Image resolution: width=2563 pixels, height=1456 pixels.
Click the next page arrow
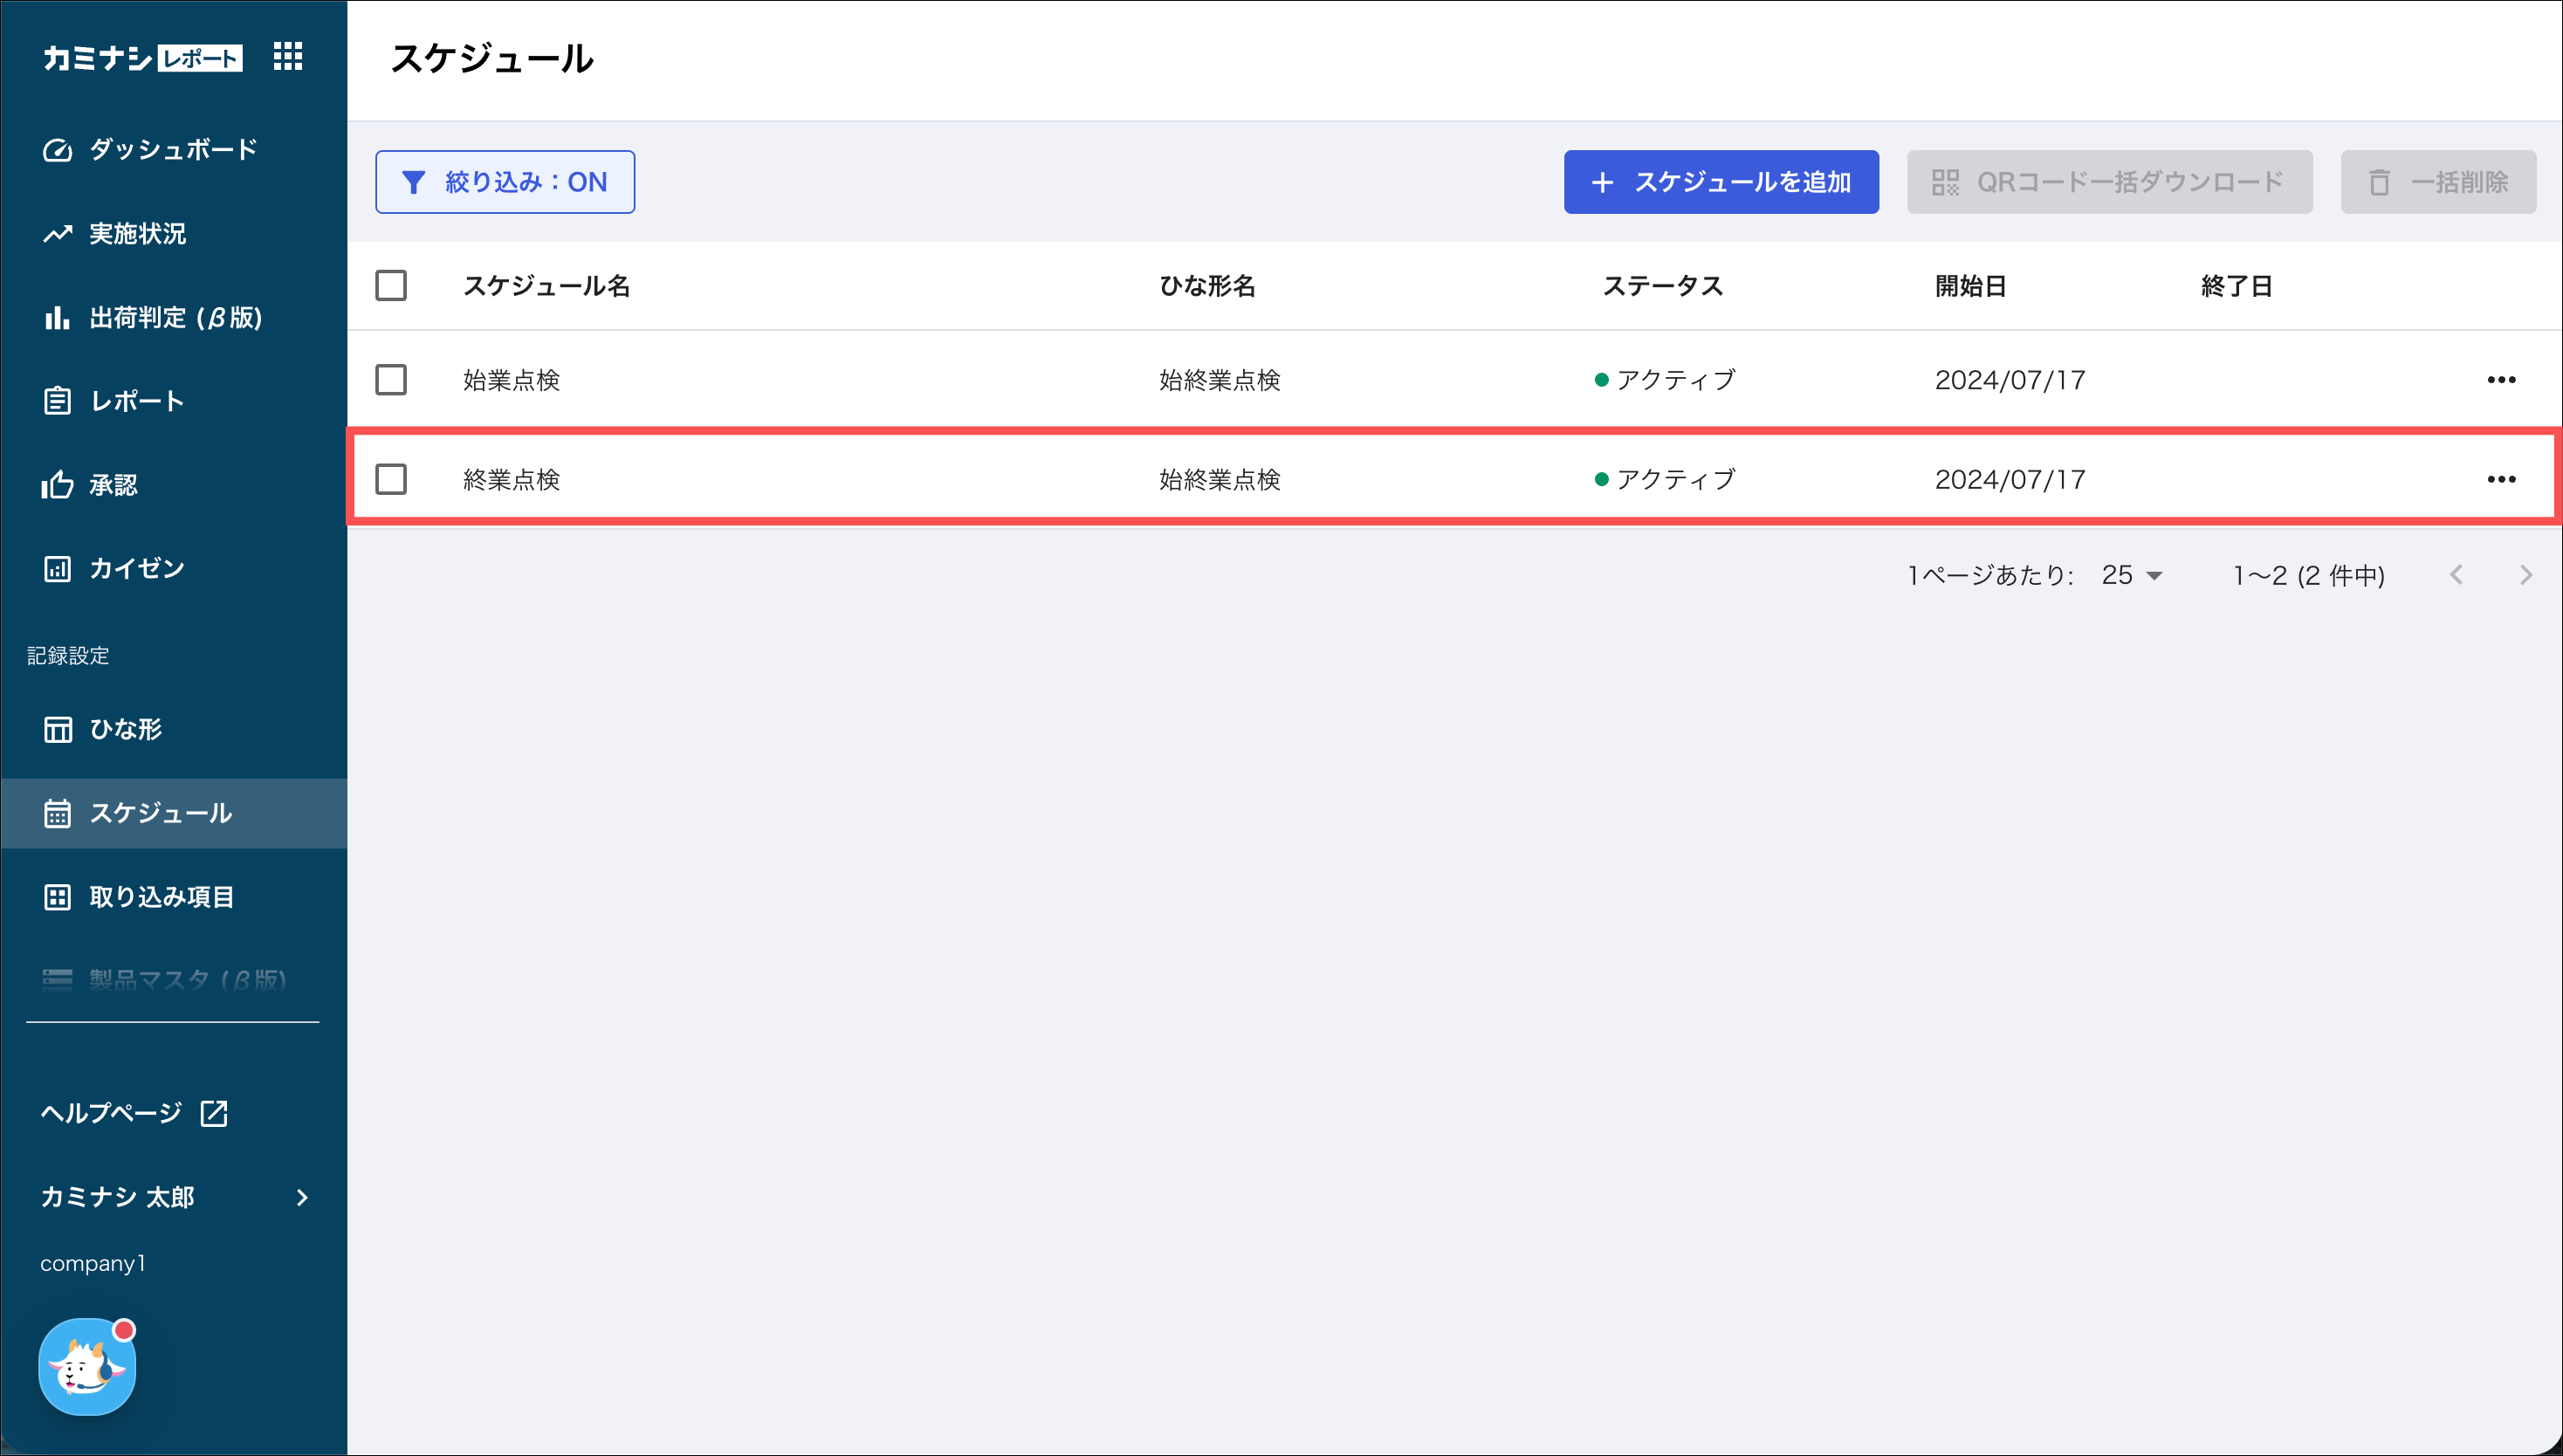point(2525,575)
